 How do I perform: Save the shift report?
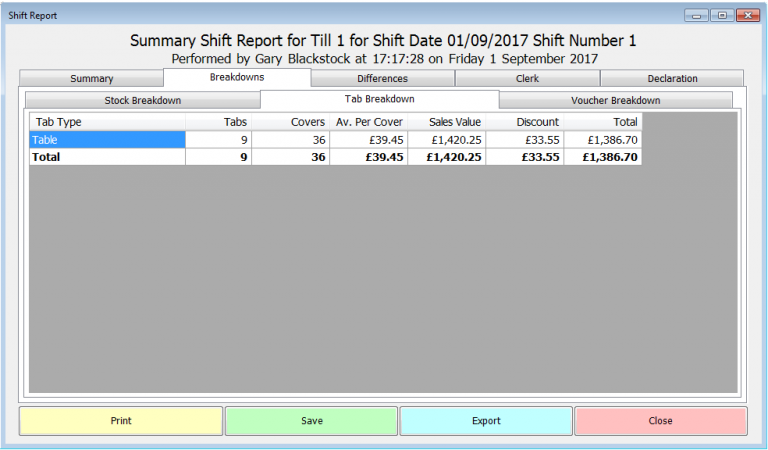pos(311,421)
